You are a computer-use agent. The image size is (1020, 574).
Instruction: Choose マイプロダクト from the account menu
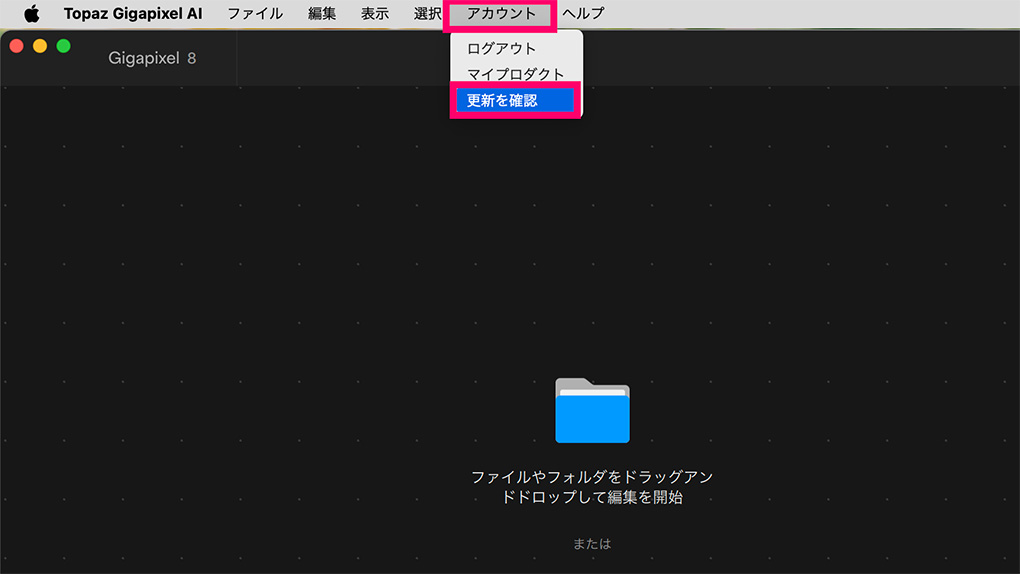517,74
